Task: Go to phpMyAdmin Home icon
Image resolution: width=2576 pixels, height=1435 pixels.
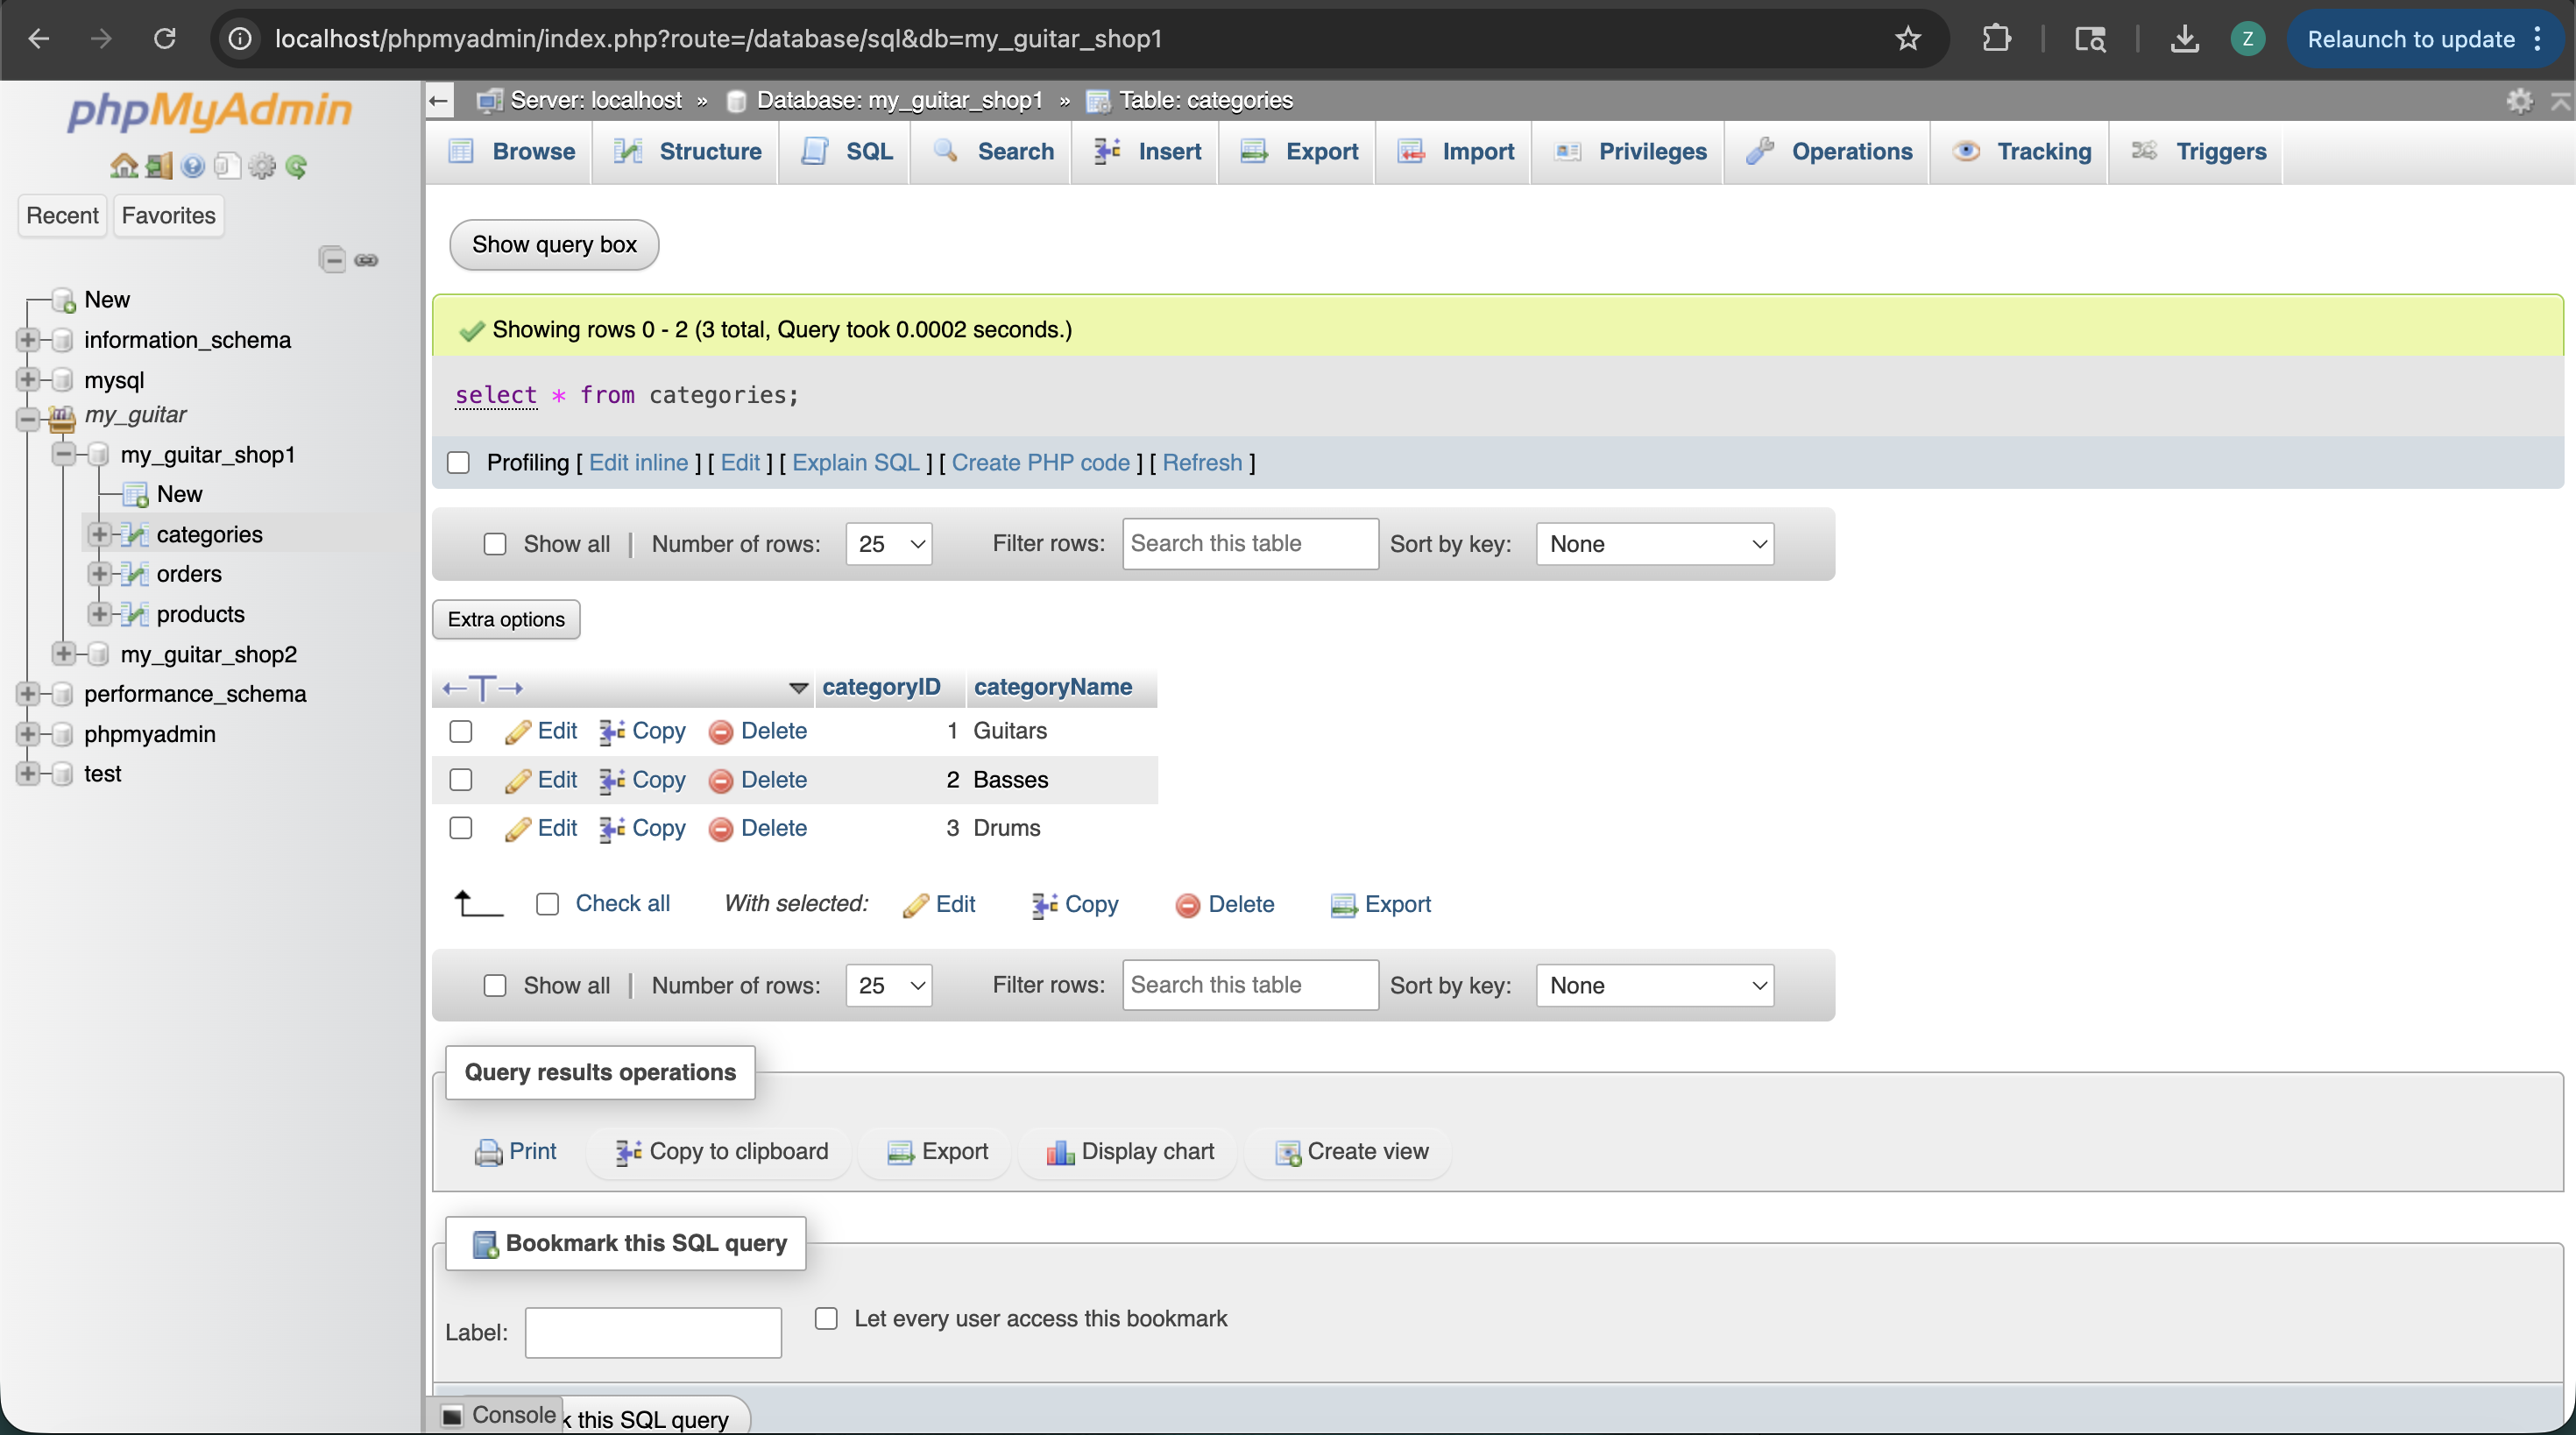Action: [124, 166]
